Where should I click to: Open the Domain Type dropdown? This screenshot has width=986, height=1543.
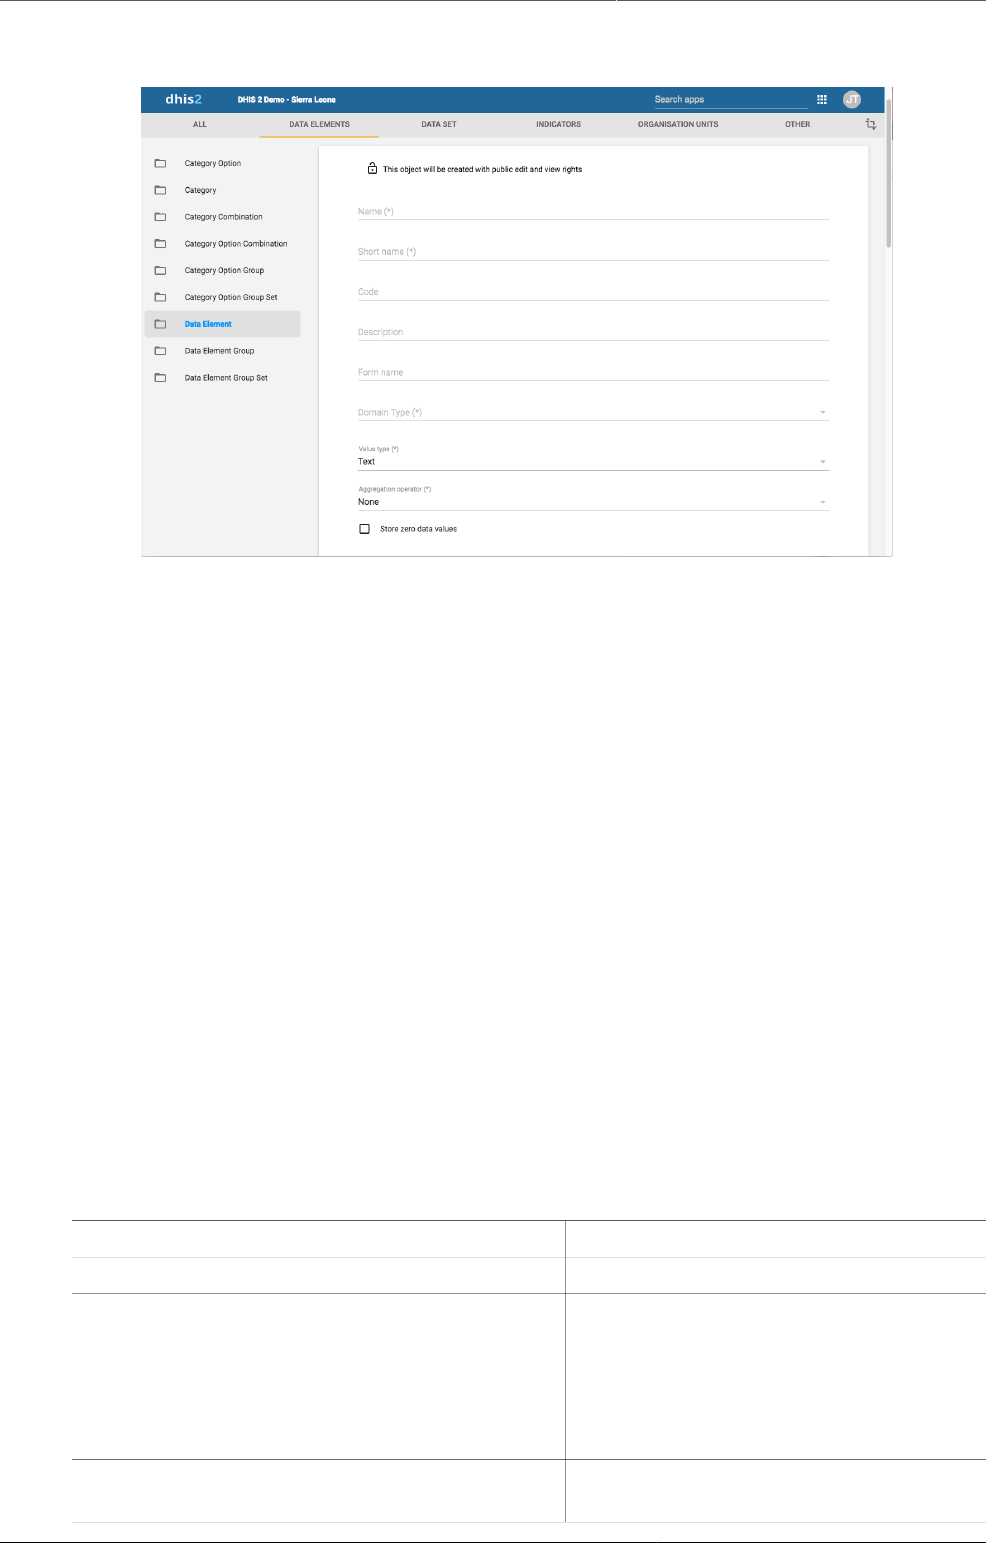(x=593, y=412)
